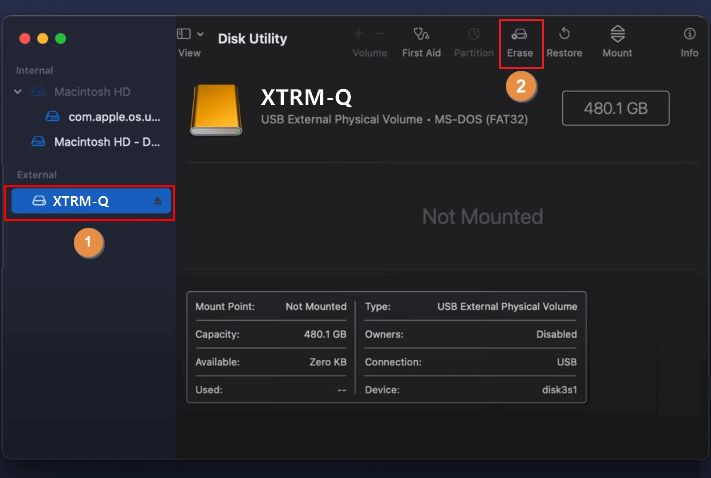Click the green full-screen window button
The height and width of the screenshot is (478, 711).
tap(61, 38)
